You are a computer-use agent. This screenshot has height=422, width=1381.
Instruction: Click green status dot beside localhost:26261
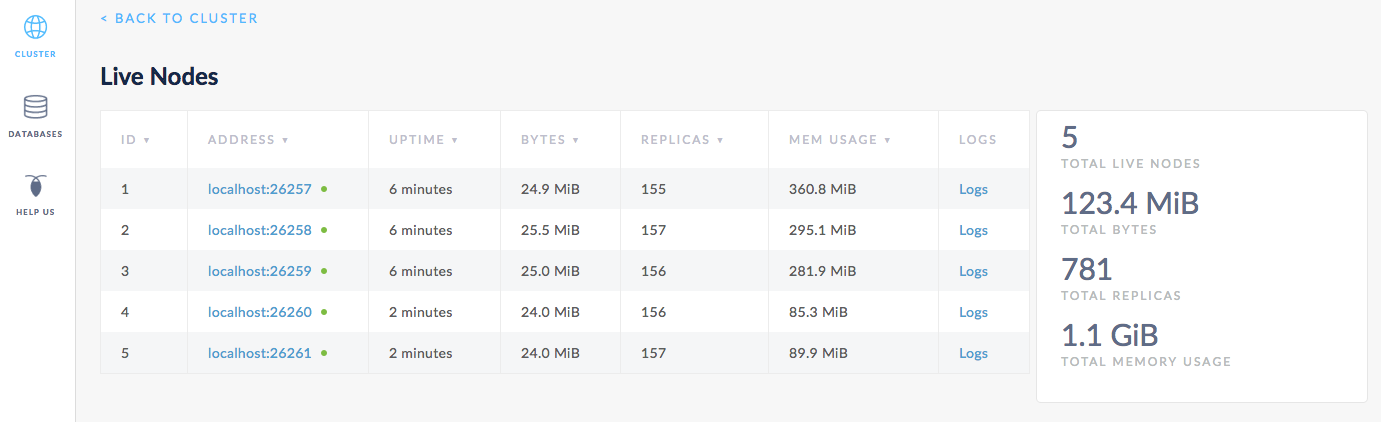tap(324, 353)
